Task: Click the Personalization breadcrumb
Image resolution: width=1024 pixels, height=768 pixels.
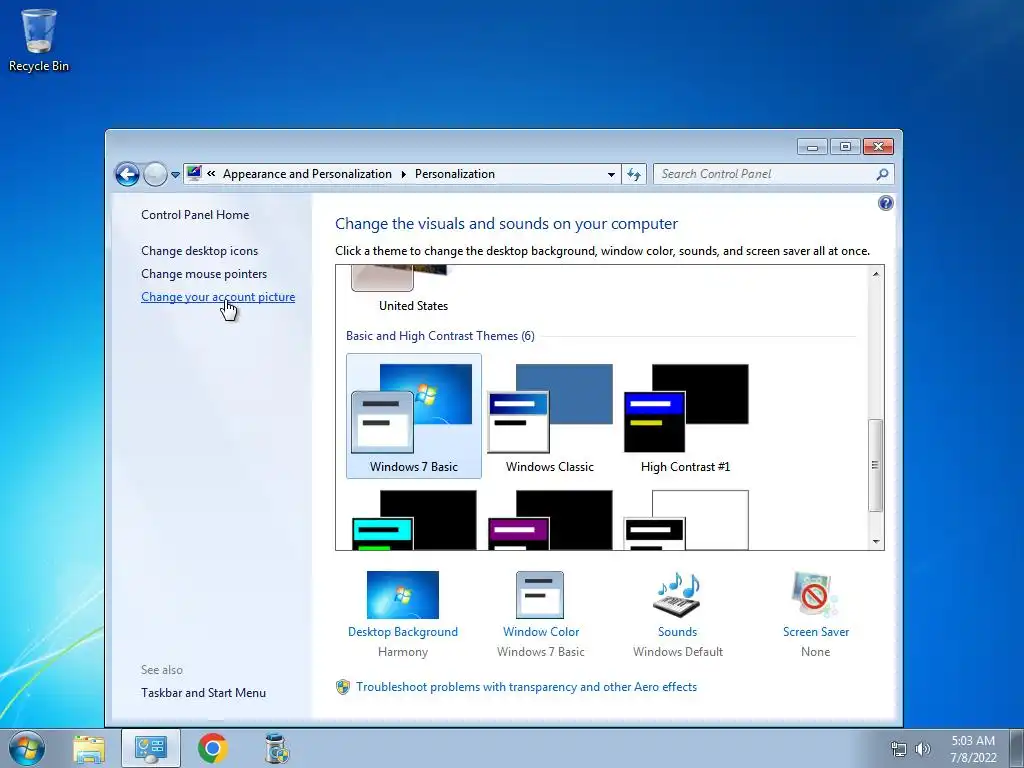Action: [455, 174]
